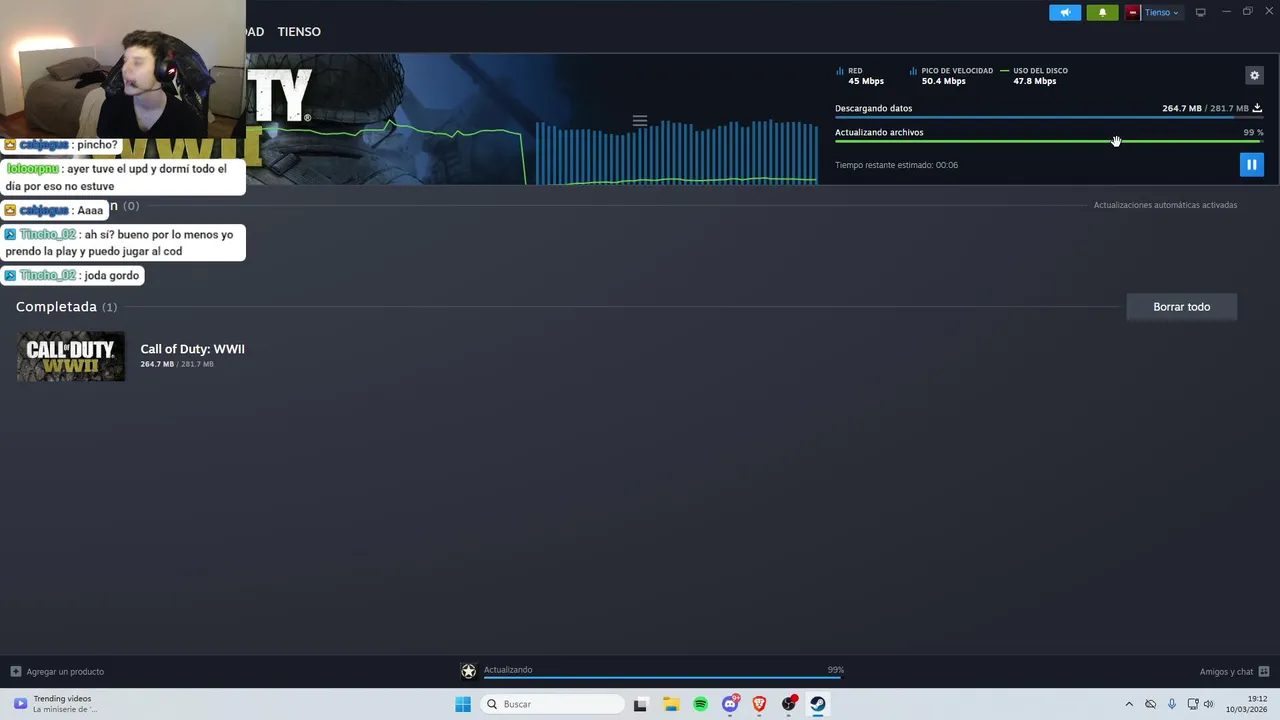
Task: Click the plus icon beside Agregar un producto
Action: [15, 672]
